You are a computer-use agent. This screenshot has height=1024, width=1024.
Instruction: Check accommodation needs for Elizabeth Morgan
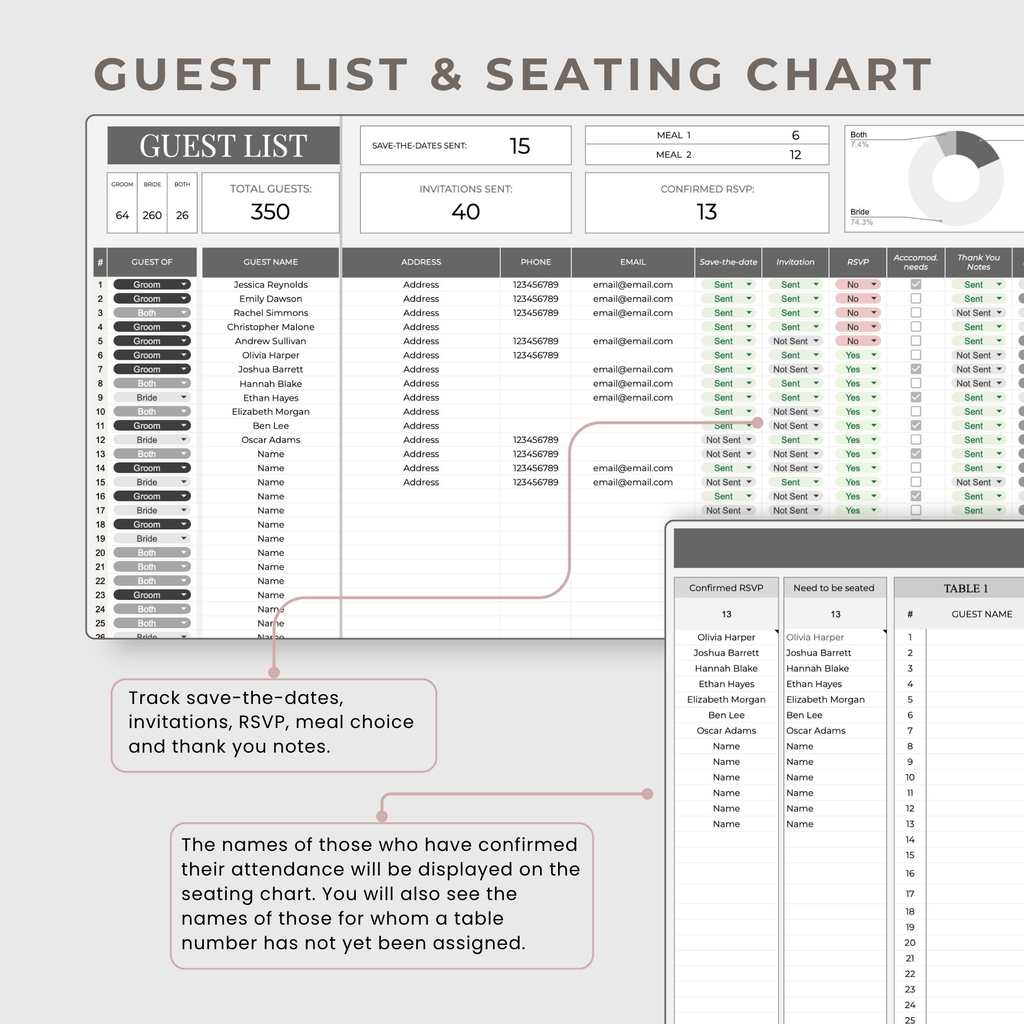[x=916, y=411]
